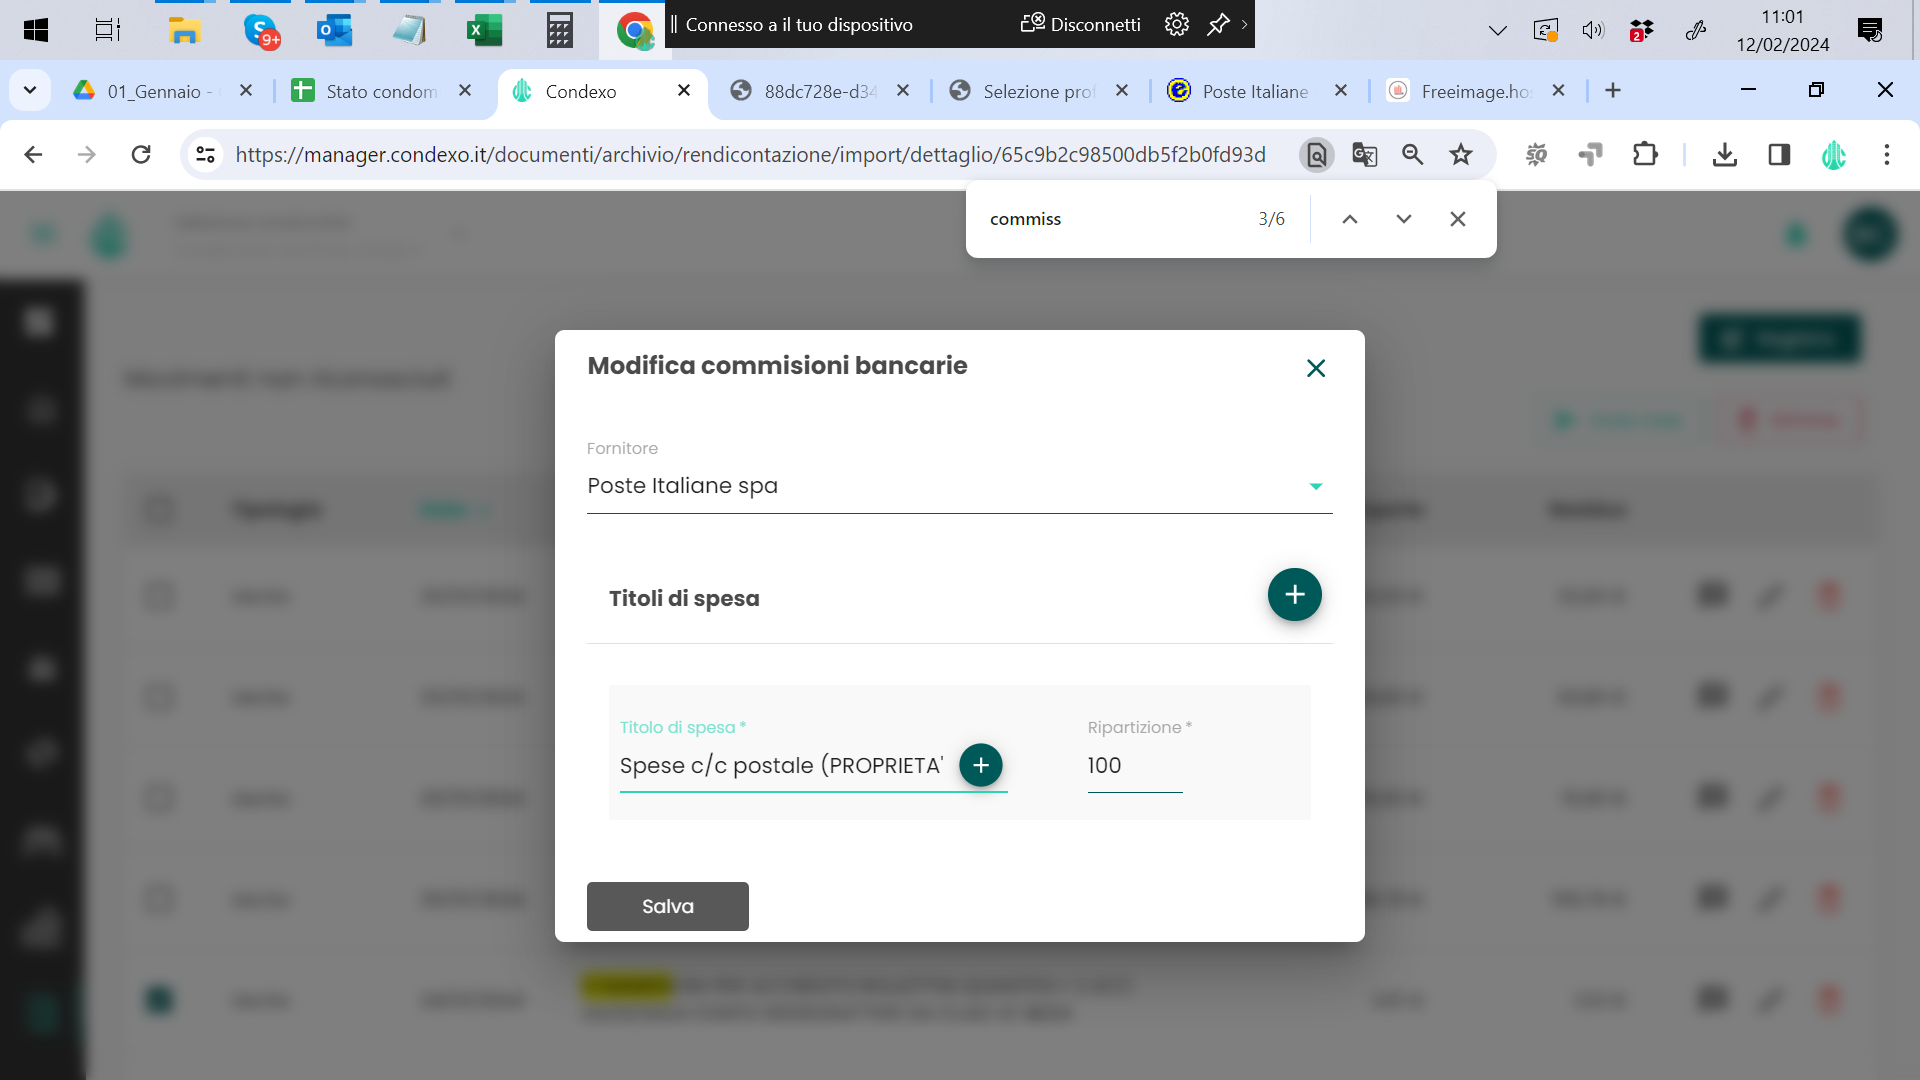Switch to the Poste Italiane tab
The image size is (1920, 1080).
(1254, 91)
